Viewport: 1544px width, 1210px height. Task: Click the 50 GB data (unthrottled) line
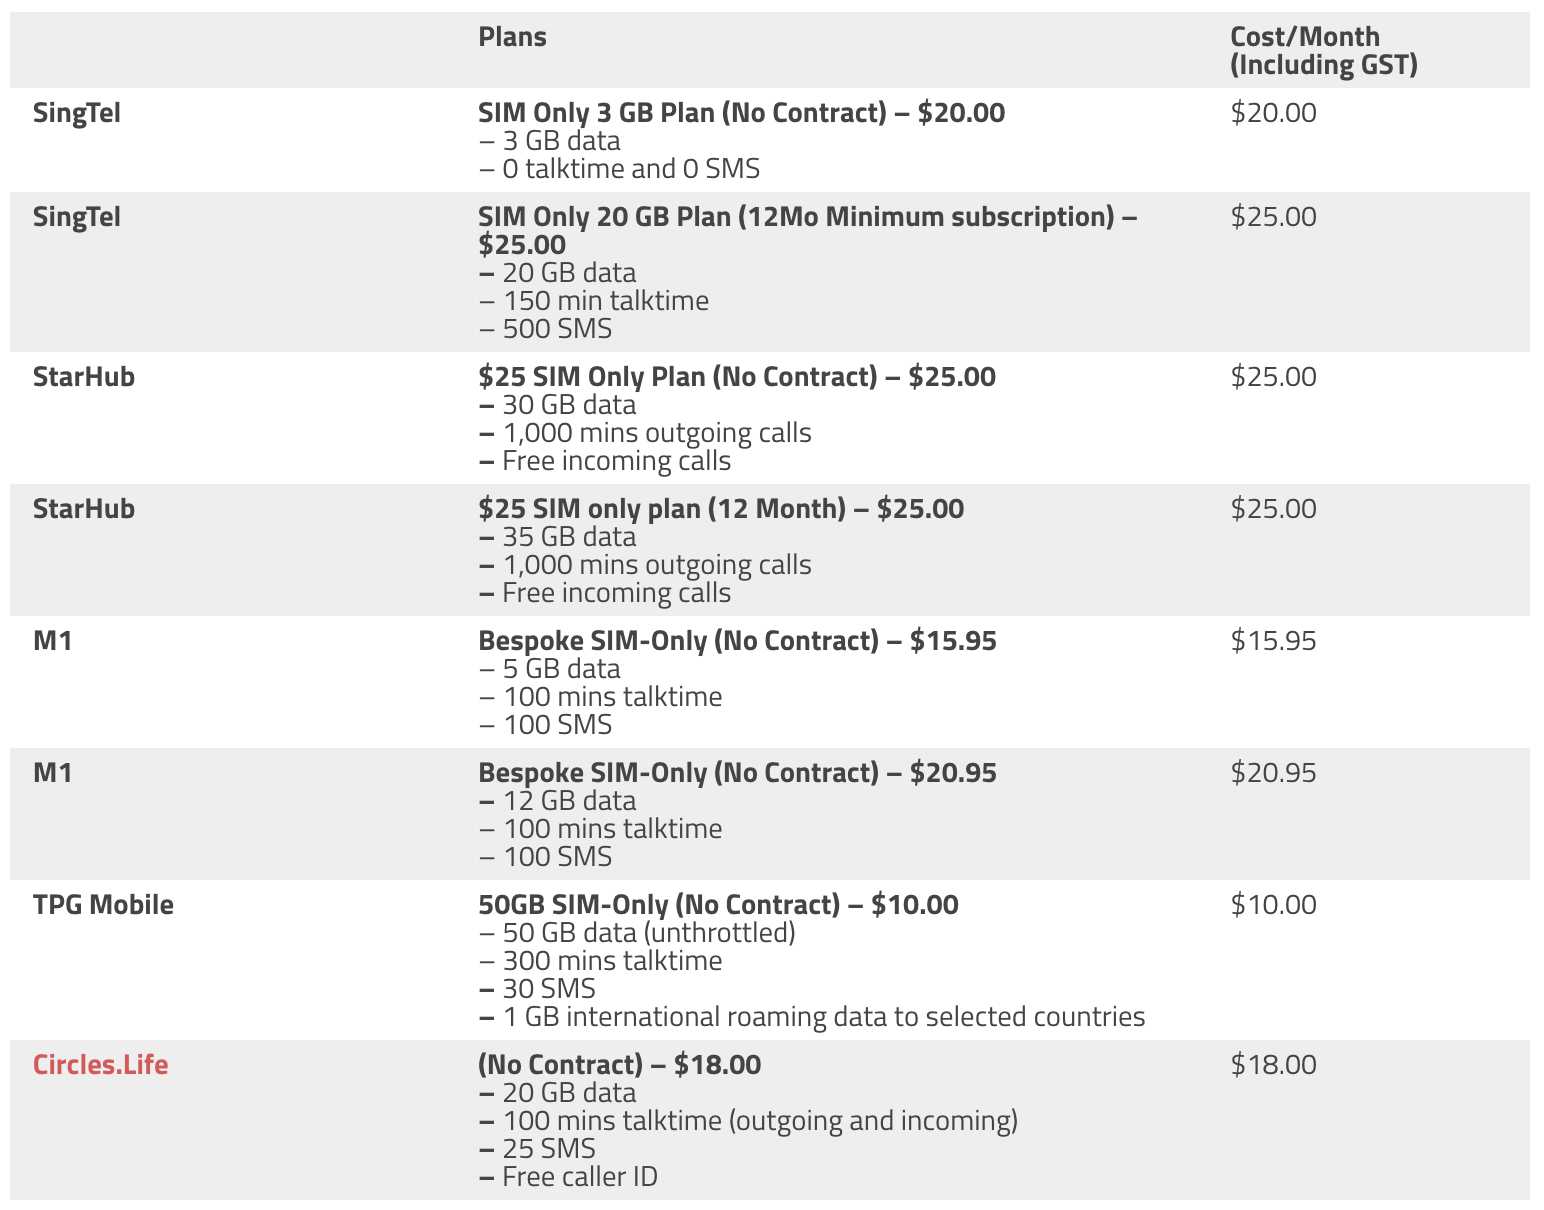coord(637,933)
